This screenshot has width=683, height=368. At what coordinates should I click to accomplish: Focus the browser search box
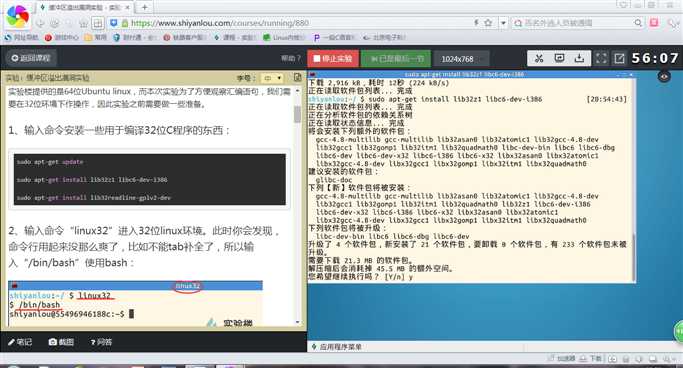tap(577, 23)
